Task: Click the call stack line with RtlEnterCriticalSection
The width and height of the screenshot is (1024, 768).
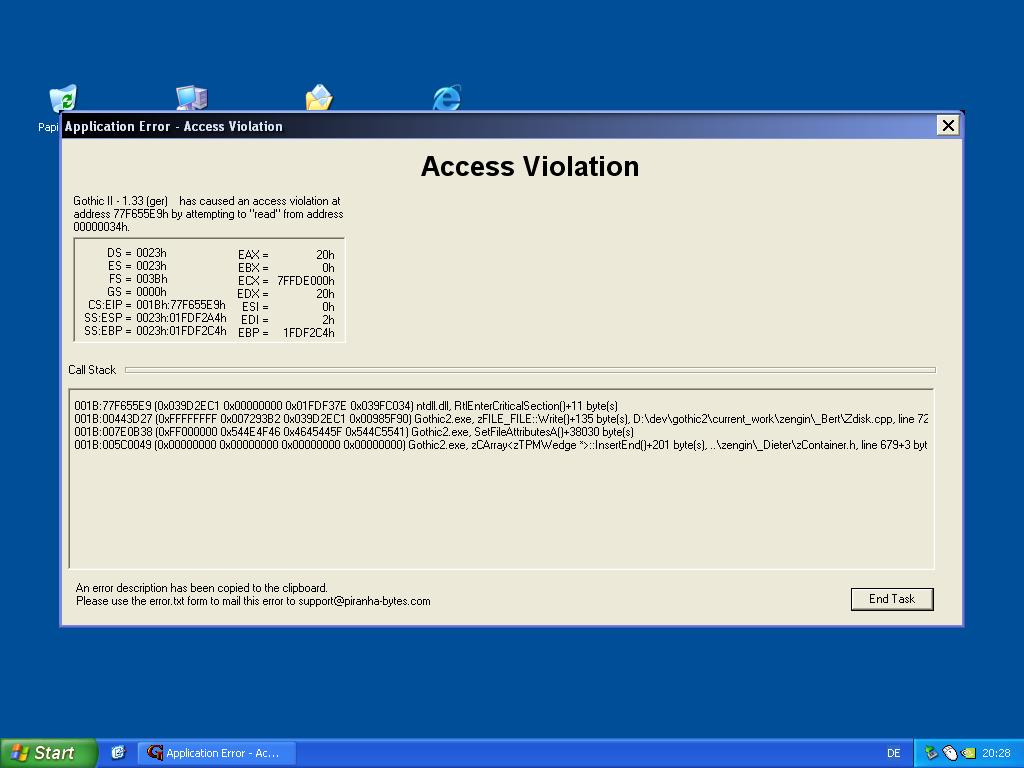Action: click(x=346, y=406)
